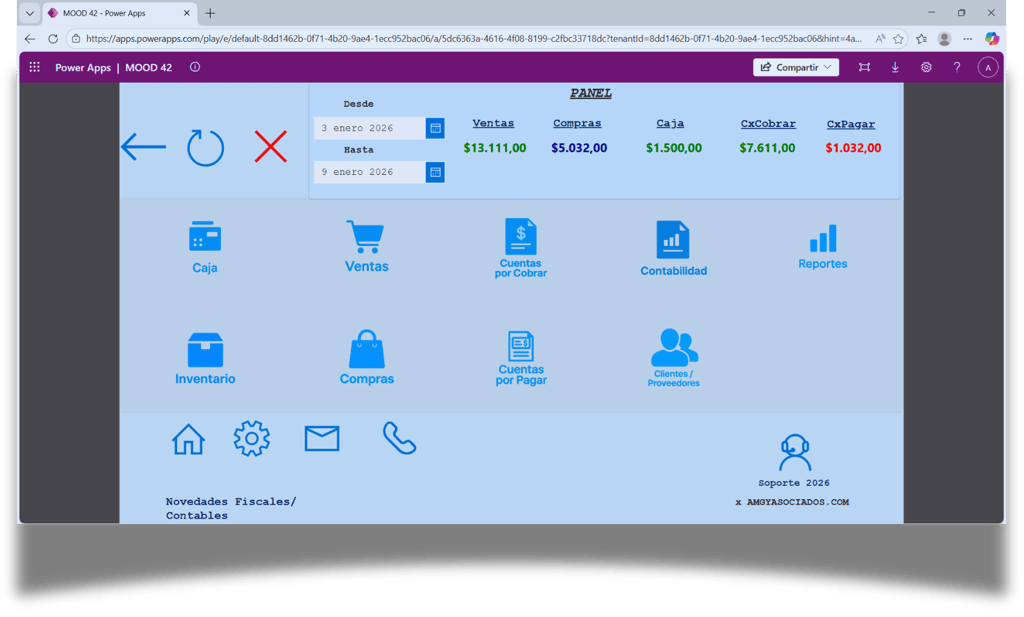Viewport: 1024px width, 617px height.
Task: Open Cuentas por Cobrar module
Action: pos(520,248)
